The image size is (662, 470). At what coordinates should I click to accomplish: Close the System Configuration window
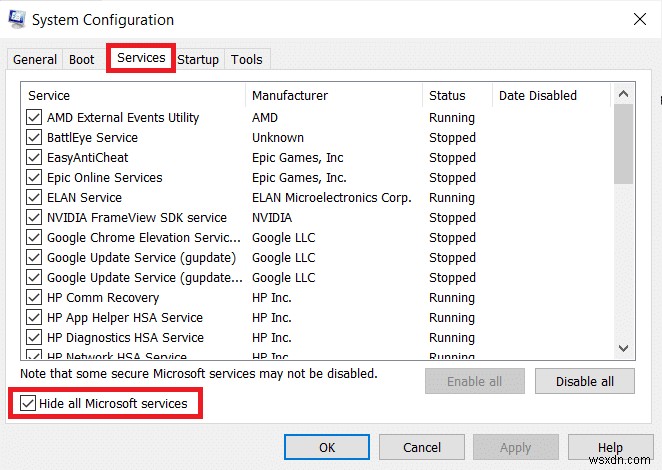(639, 19)
